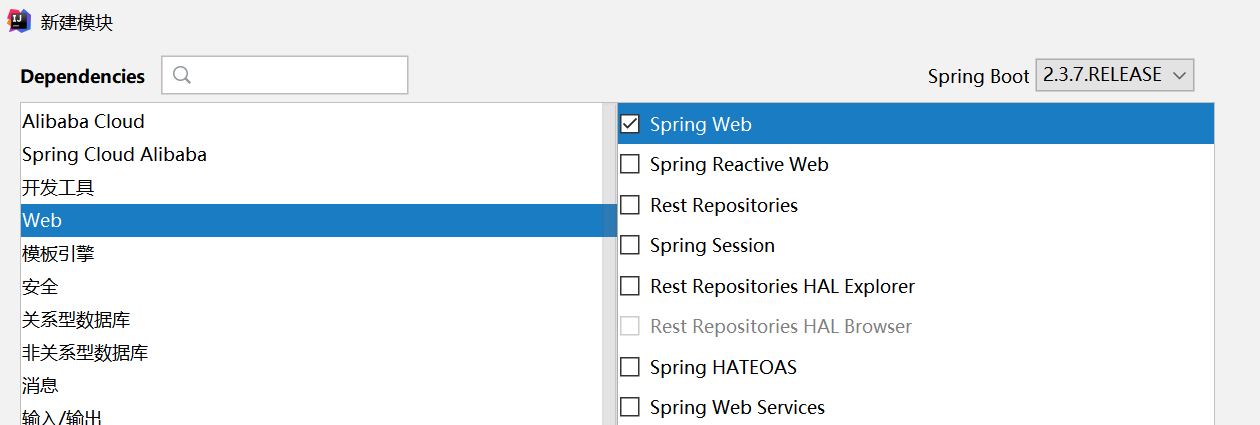Enable the Spring Reactive Web checkbox
1260x425 pixels.
click(630, 164)
